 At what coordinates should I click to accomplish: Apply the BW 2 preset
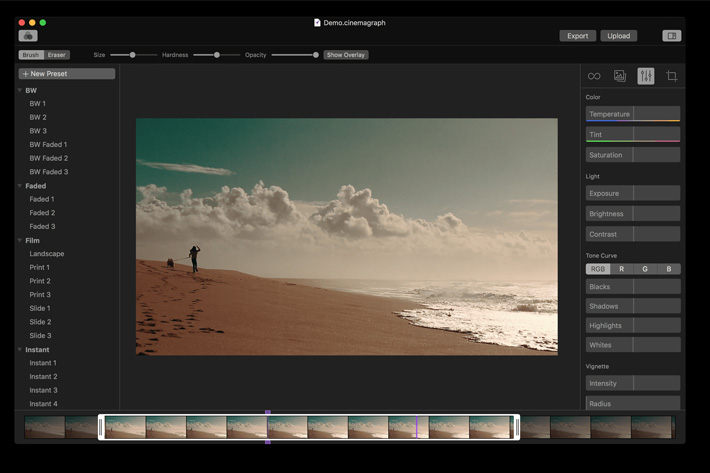[x=38, y=117]
